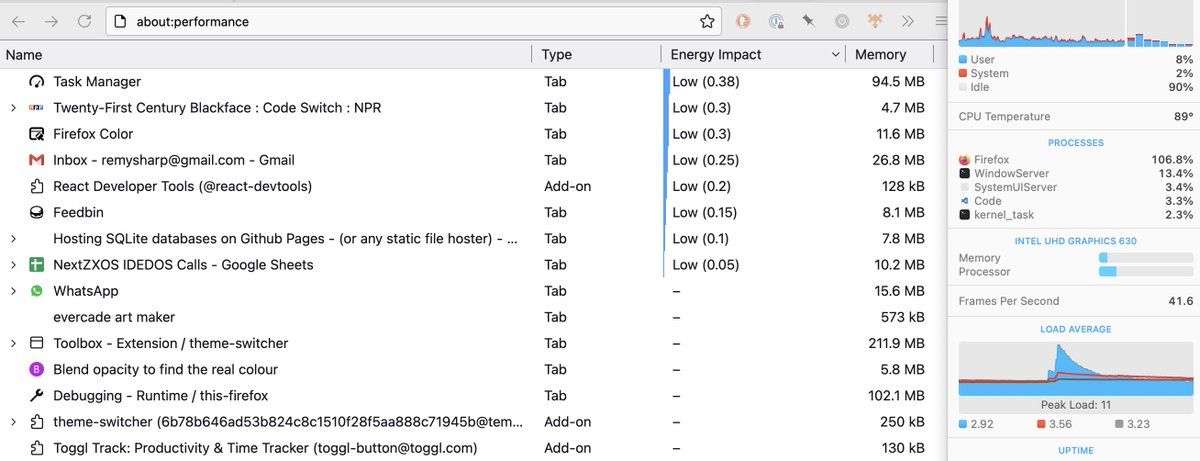The width and height of the screenshot is (1200, 461).
Task: Sort by the Energy Impact column header
Action: tap(715, 55)
